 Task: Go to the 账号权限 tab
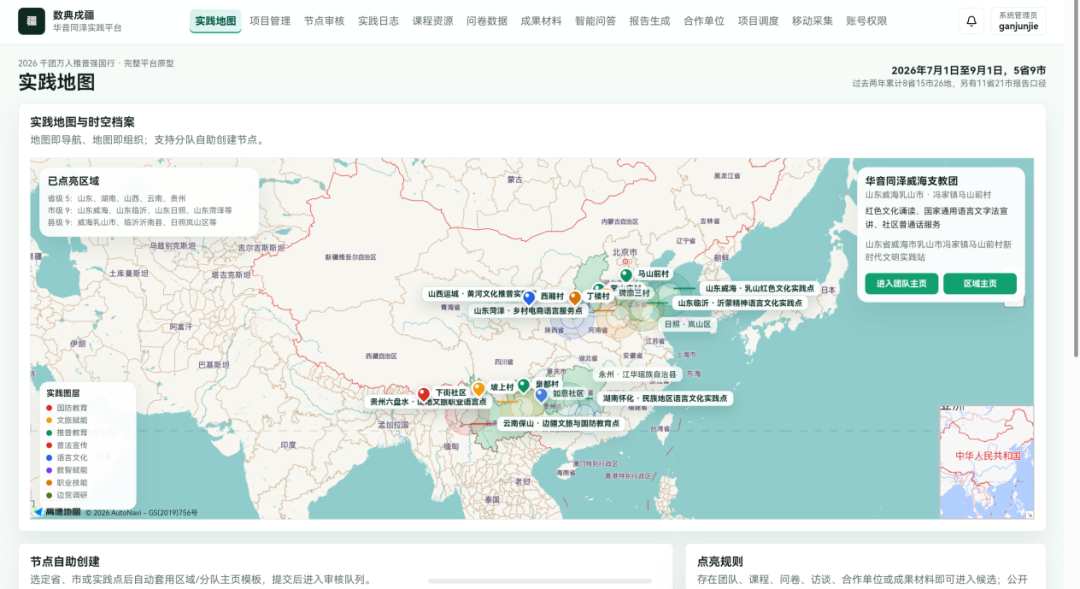(x=866, y=21)
